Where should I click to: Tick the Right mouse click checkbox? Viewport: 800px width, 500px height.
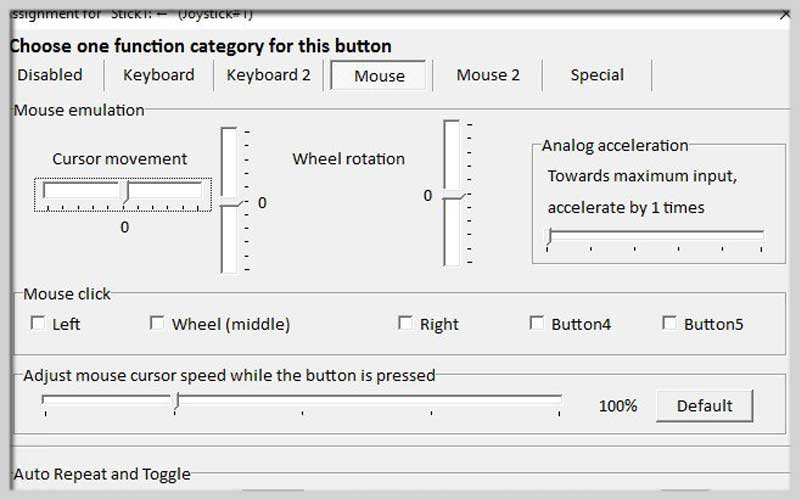click(405, 323)
